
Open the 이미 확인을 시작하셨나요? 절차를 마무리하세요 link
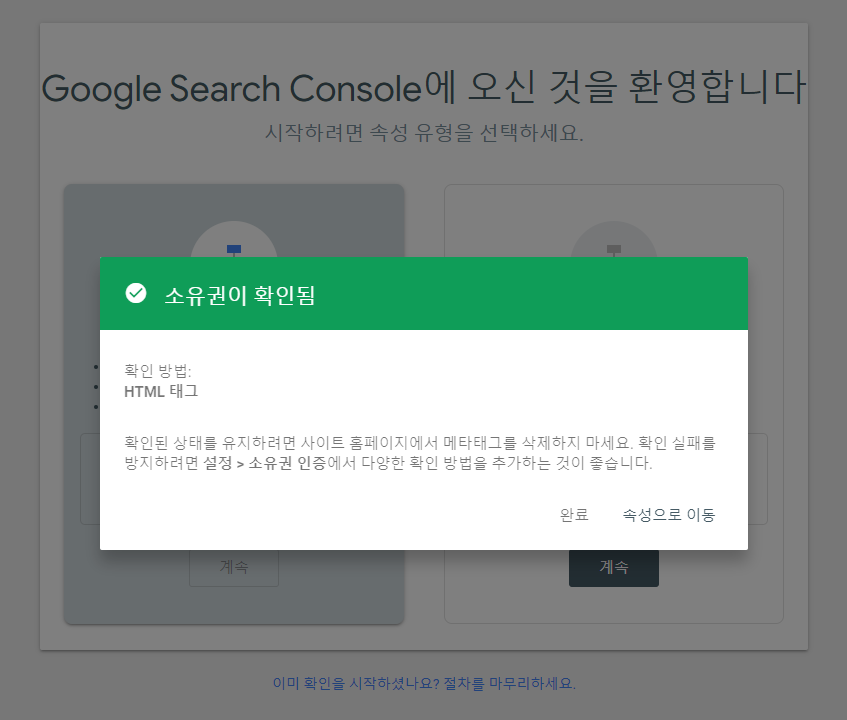[424, 683]
